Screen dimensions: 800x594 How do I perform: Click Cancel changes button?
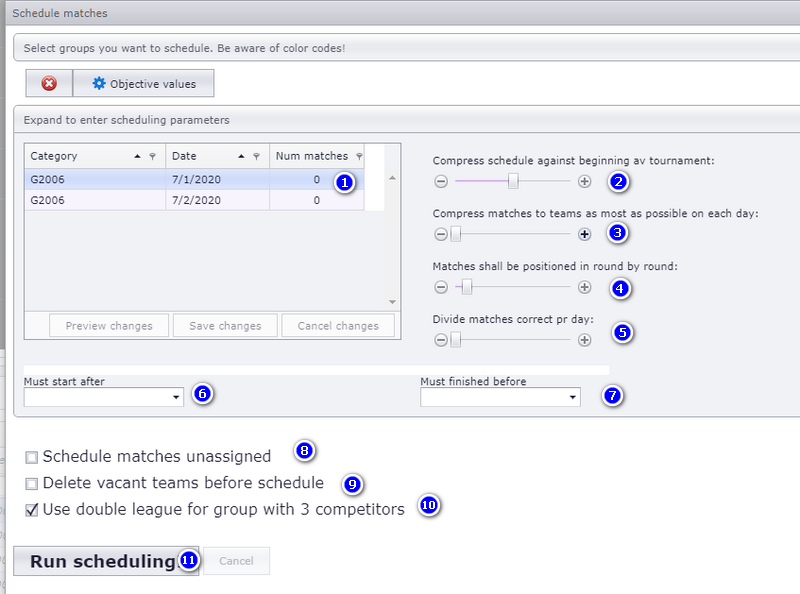click(338, 326)
